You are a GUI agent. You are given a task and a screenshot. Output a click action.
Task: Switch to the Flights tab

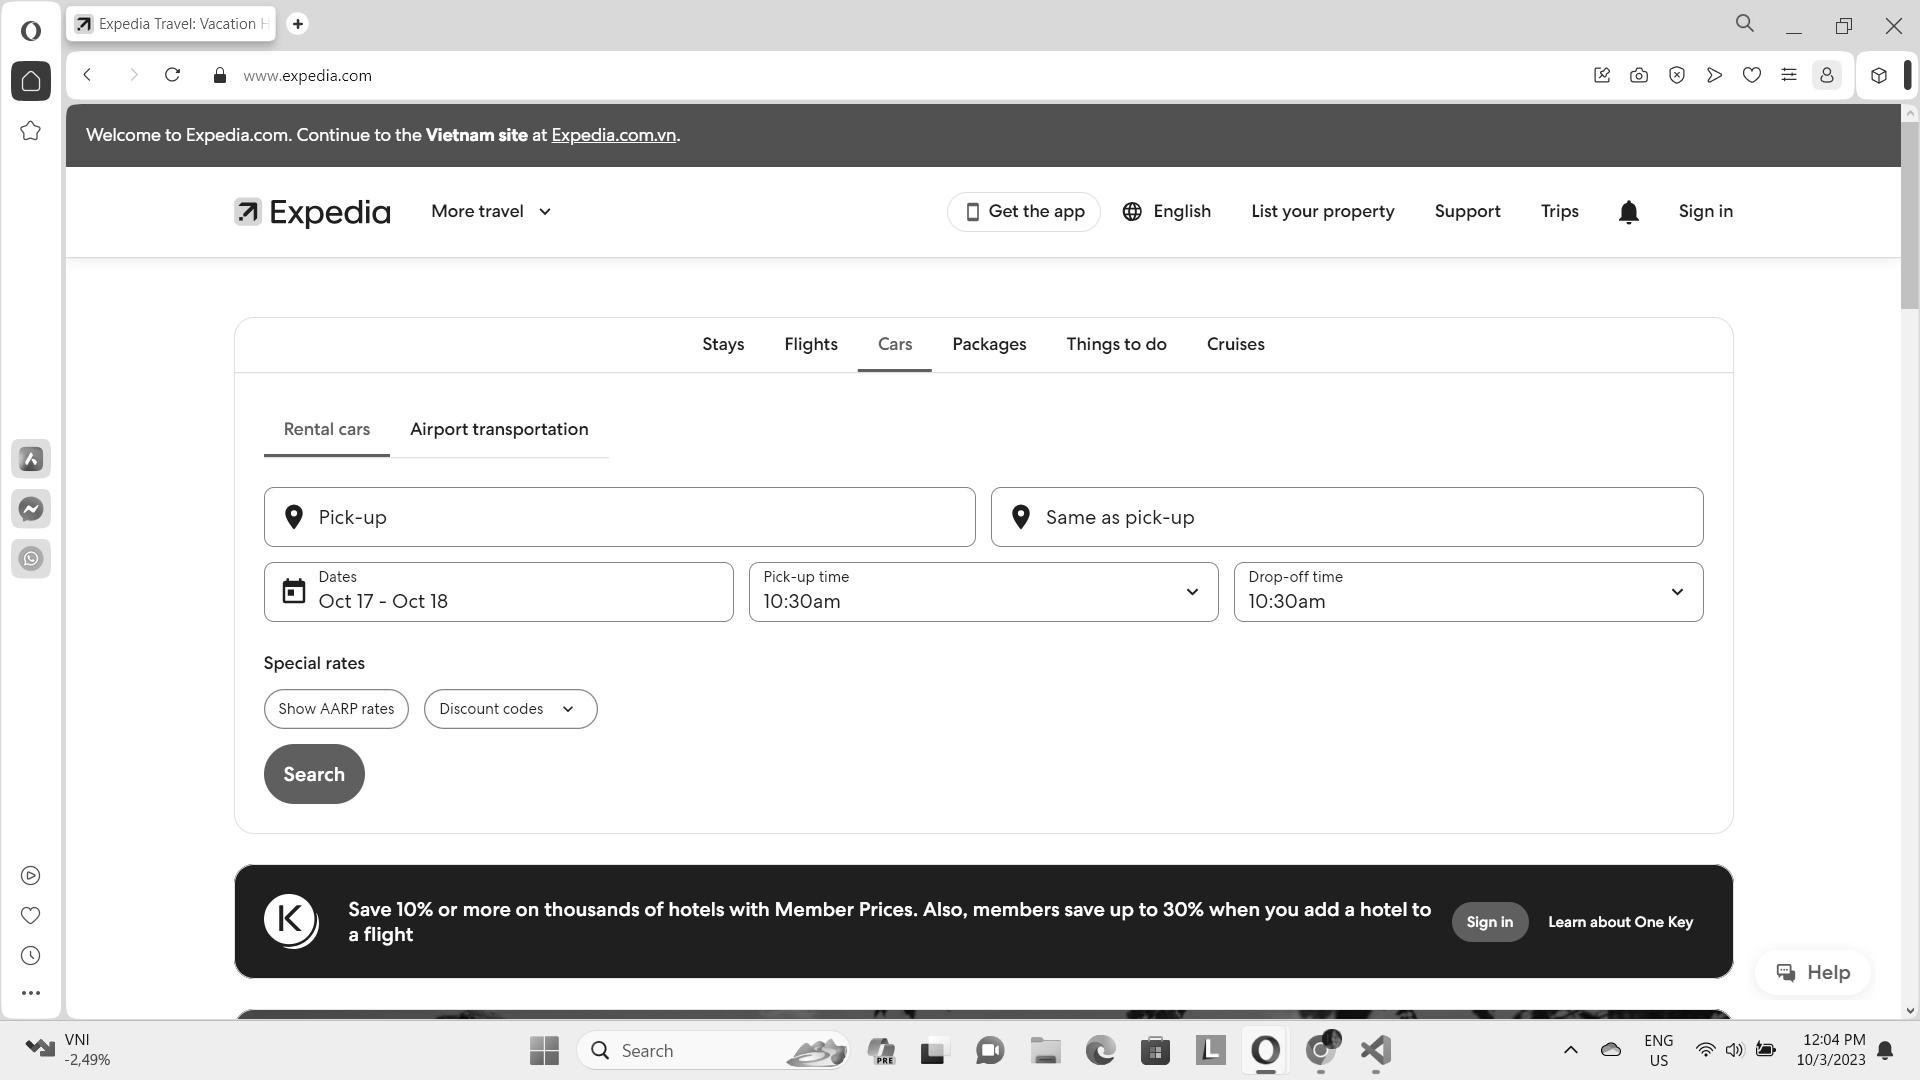(x=811, y=344)
